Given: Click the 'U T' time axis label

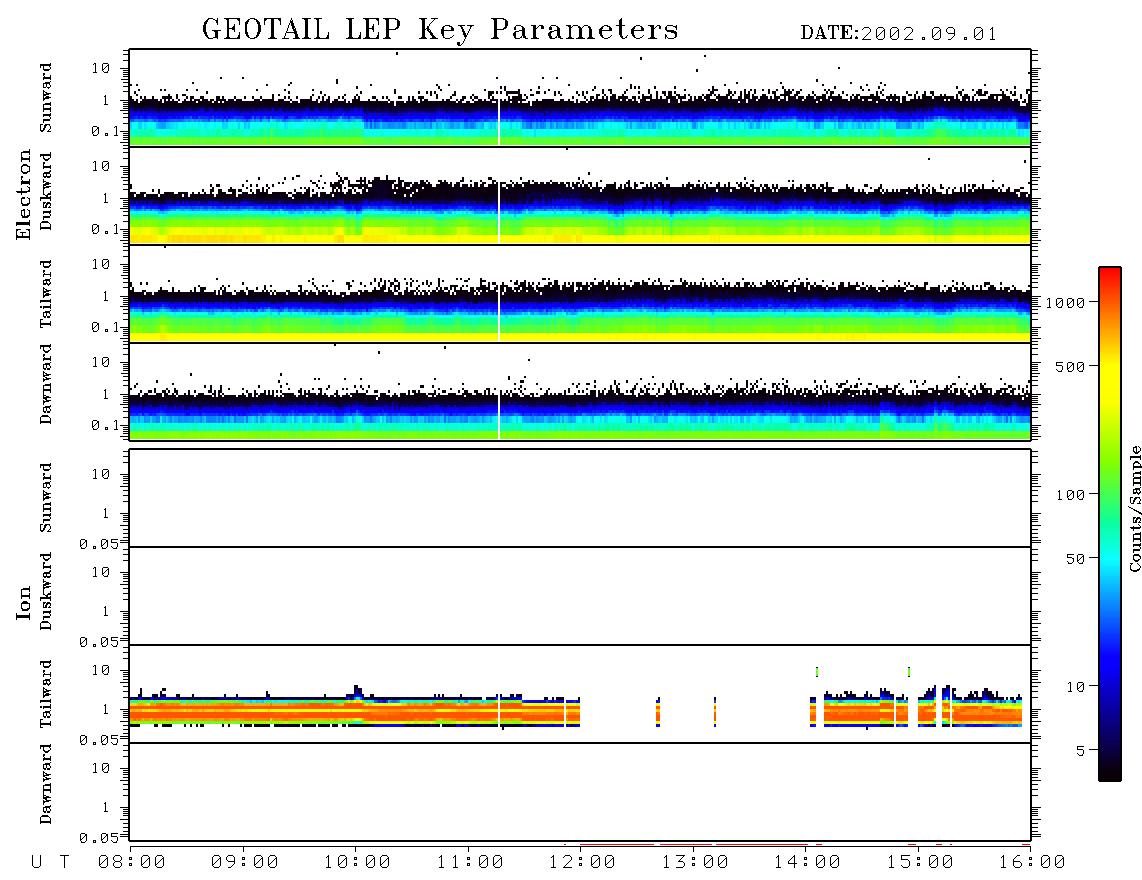Looking at the screenshot, I should (x=50, y=863).
